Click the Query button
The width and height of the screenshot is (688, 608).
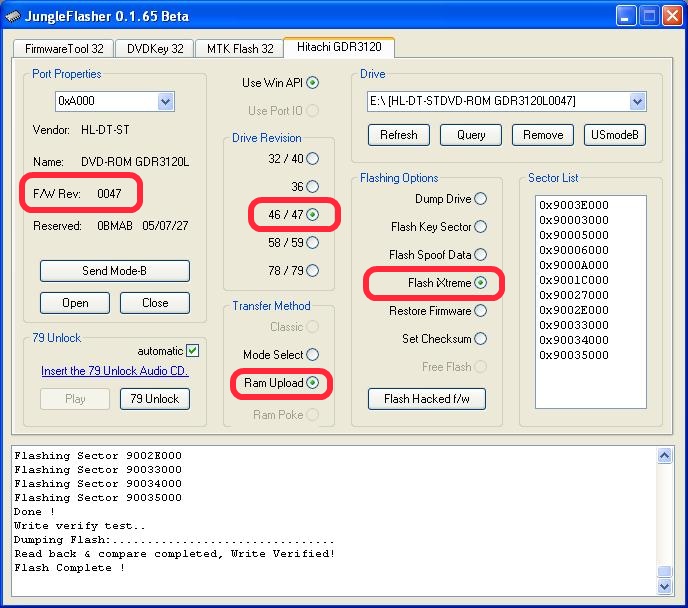(471, 135)
